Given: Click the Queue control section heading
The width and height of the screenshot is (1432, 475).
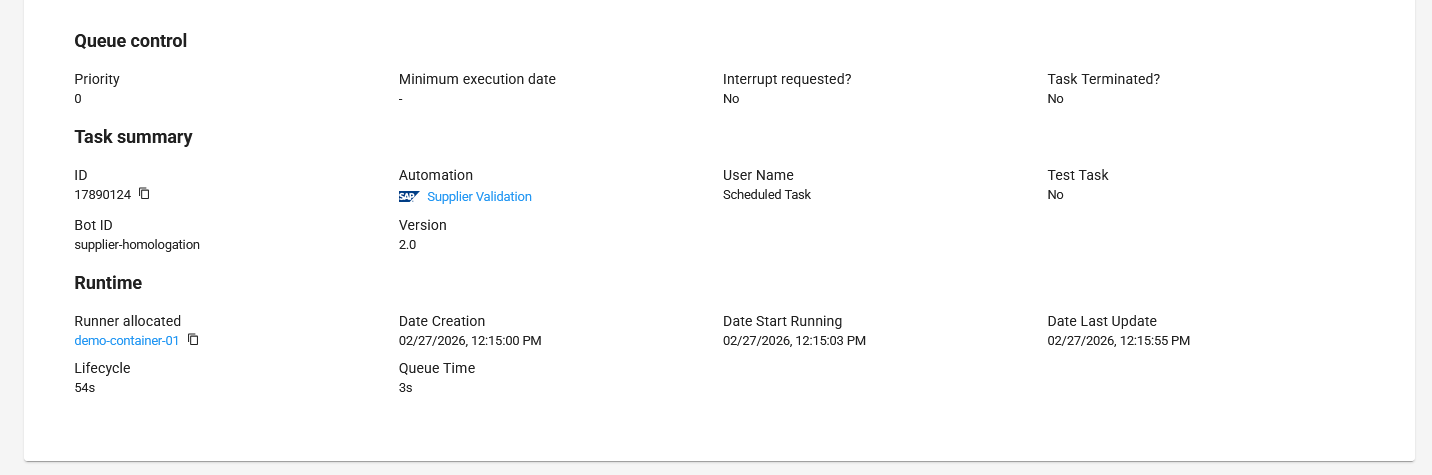Looking at the screenshot, I should pyautogui.click(x=131, y=41).
